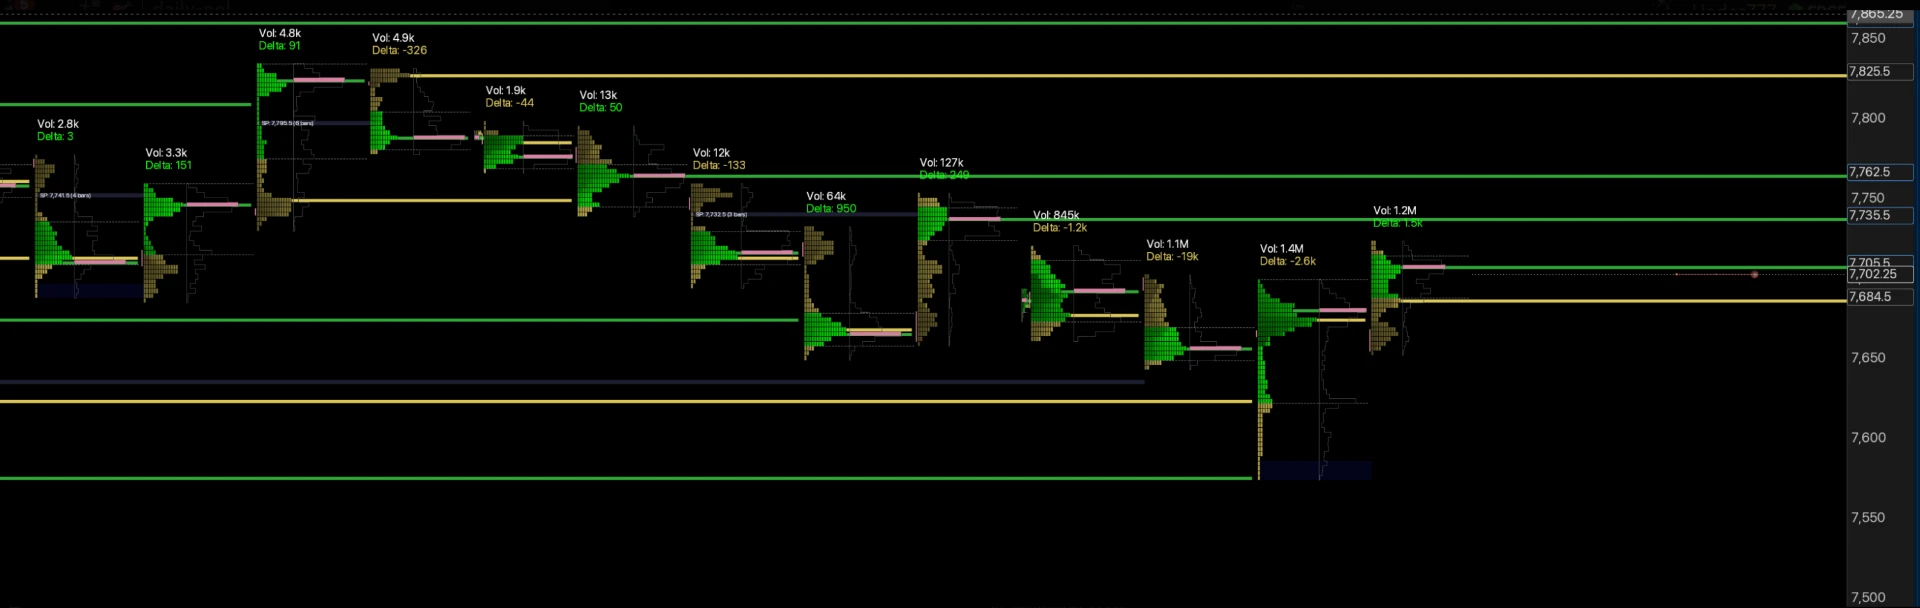Click the "Vol: 1.9k" label

[x=506, y=91]
